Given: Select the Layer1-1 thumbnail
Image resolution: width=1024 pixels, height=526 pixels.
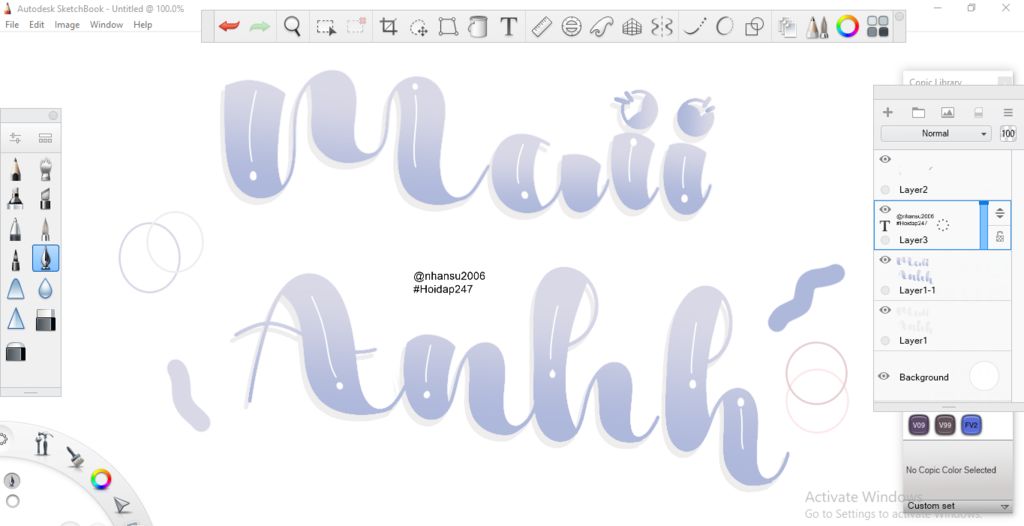Looking at the screenshot, I should click(x=914, y=269).
